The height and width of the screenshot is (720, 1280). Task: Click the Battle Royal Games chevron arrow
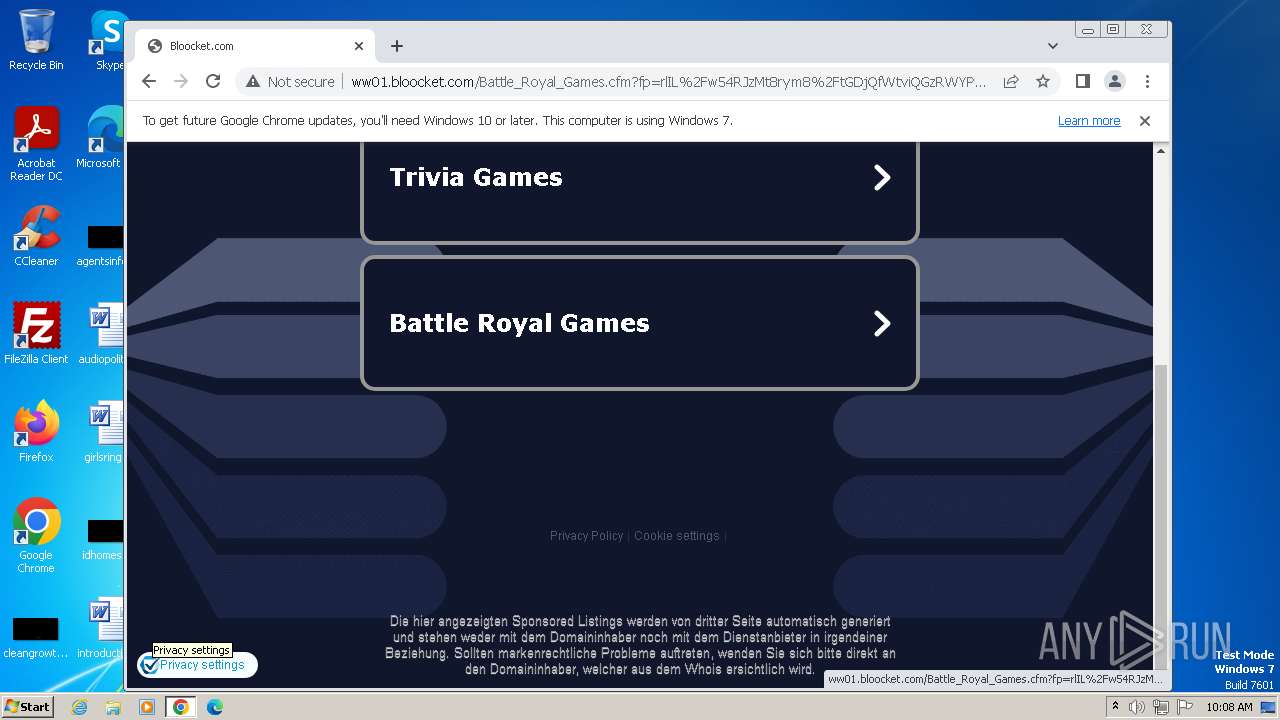coord(882,323)
